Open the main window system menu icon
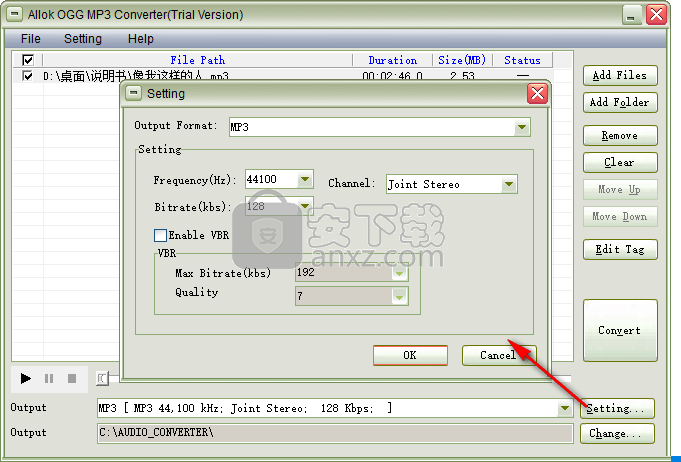This screenshot has width=681, height=462. (x=14, y=14)
